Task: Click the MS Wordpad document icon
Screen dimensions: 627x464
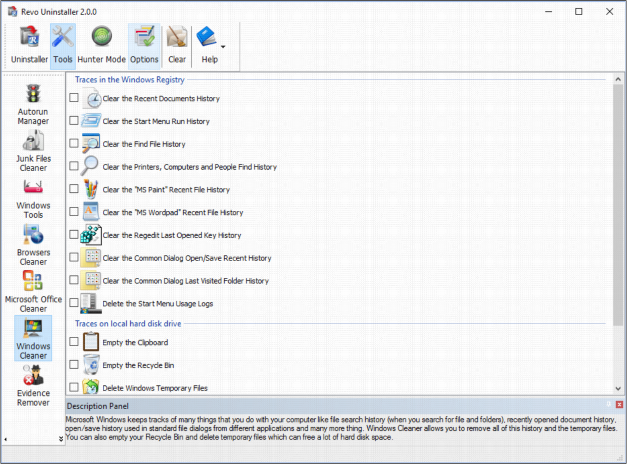Action: pyautogui.click(x=91, y=212)
